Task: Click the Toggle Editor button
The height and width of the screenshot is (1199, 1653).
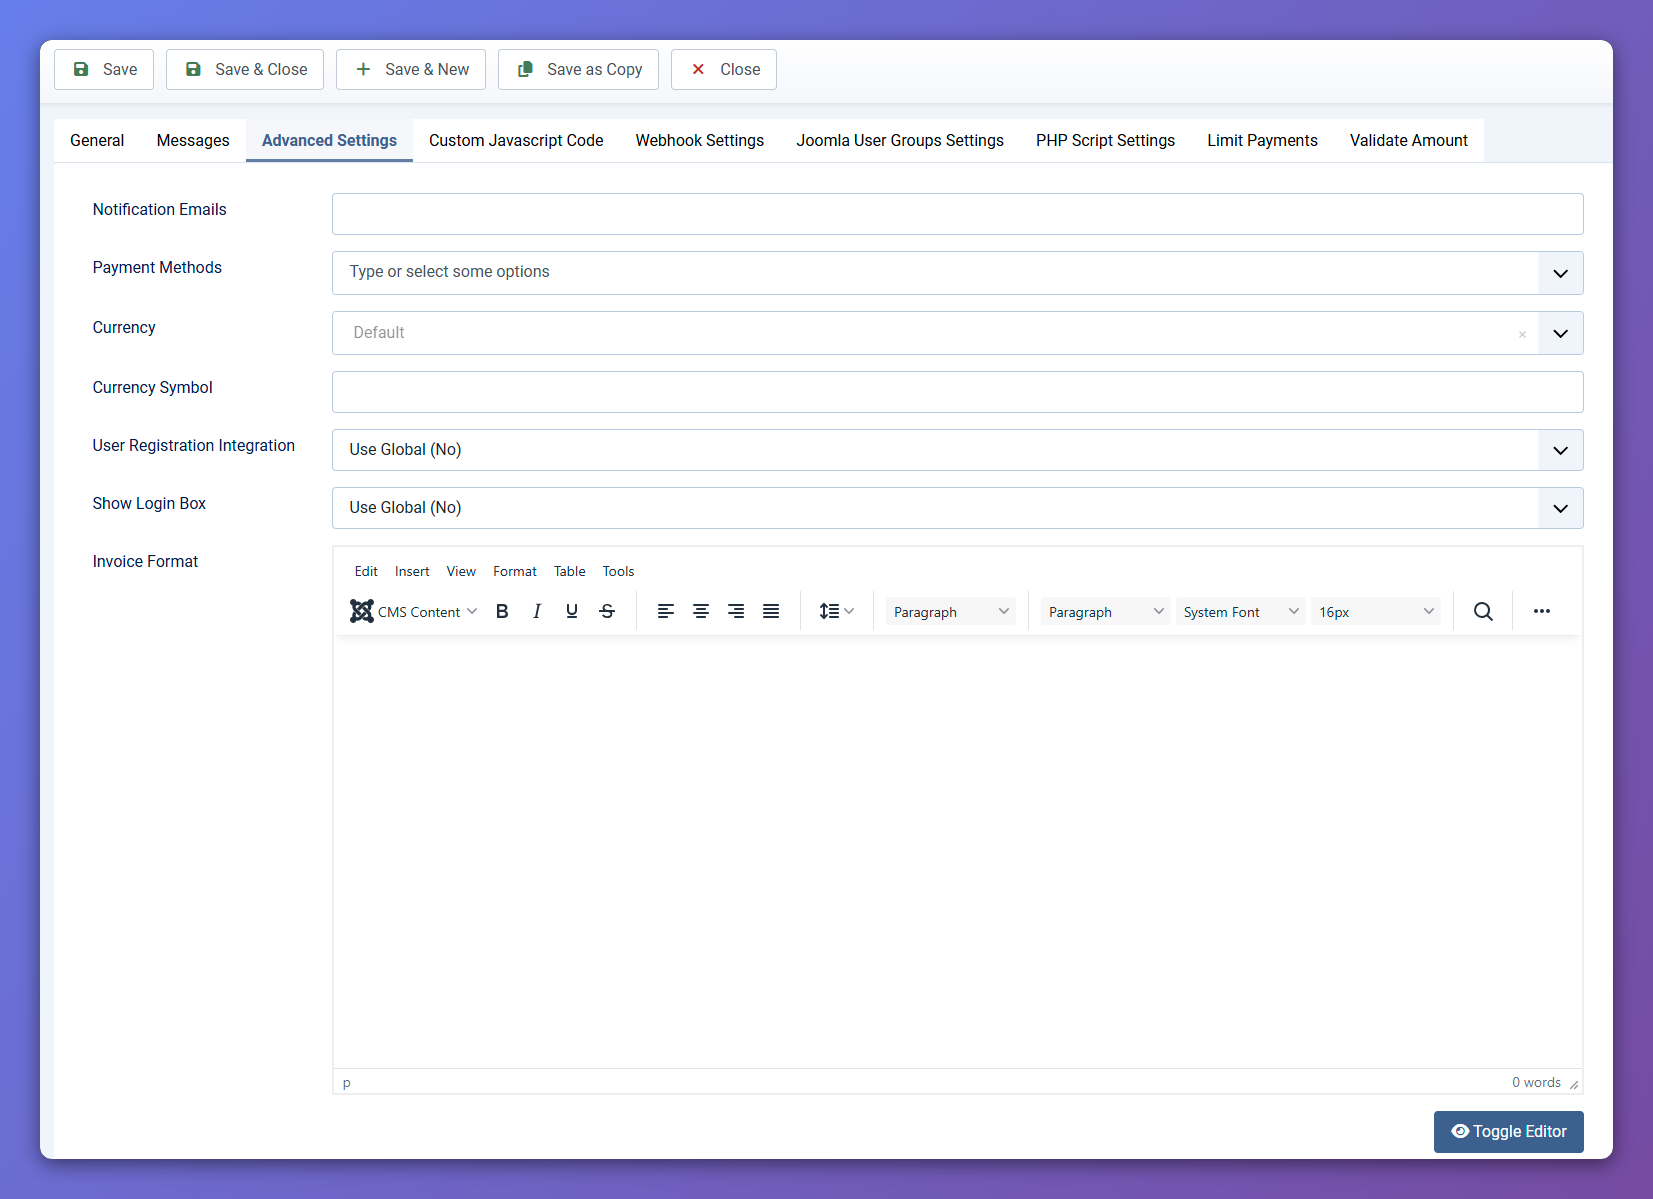Action: [1508, 1131]
